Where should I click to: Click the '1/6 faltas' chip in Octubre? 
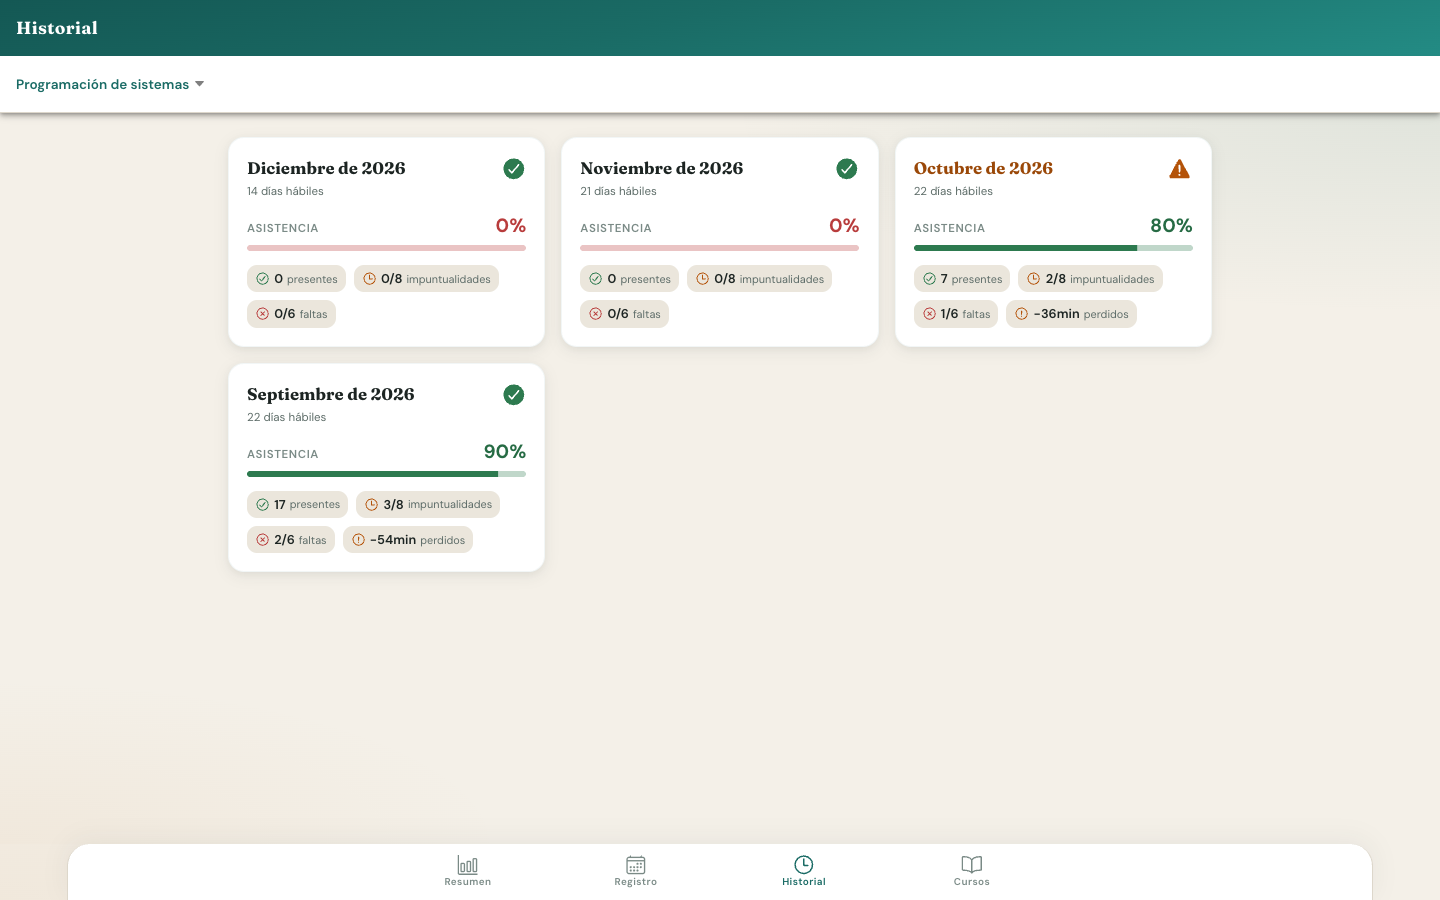pos(956,314)
